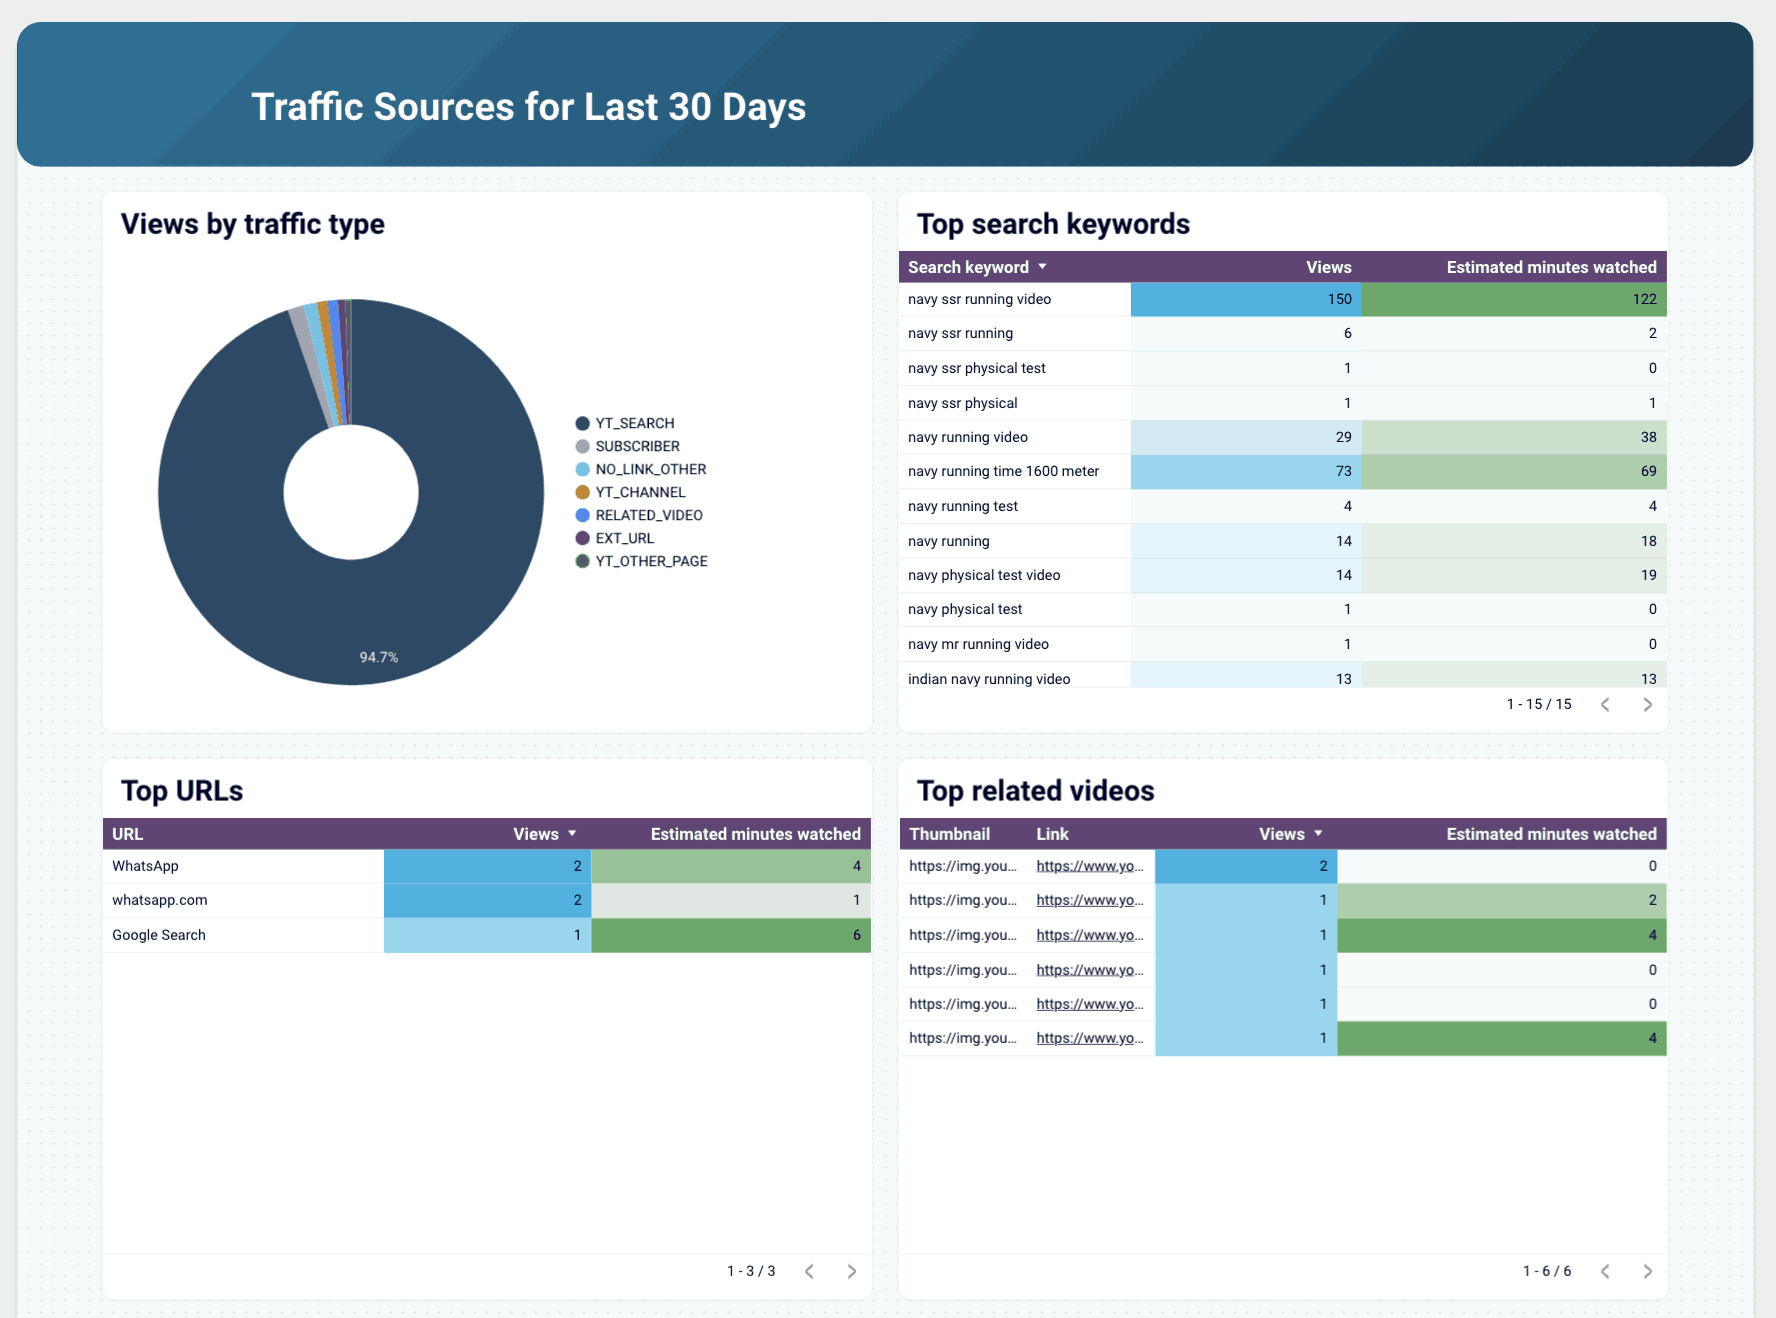Click EXT_URL legend entry

coord(624,538)
